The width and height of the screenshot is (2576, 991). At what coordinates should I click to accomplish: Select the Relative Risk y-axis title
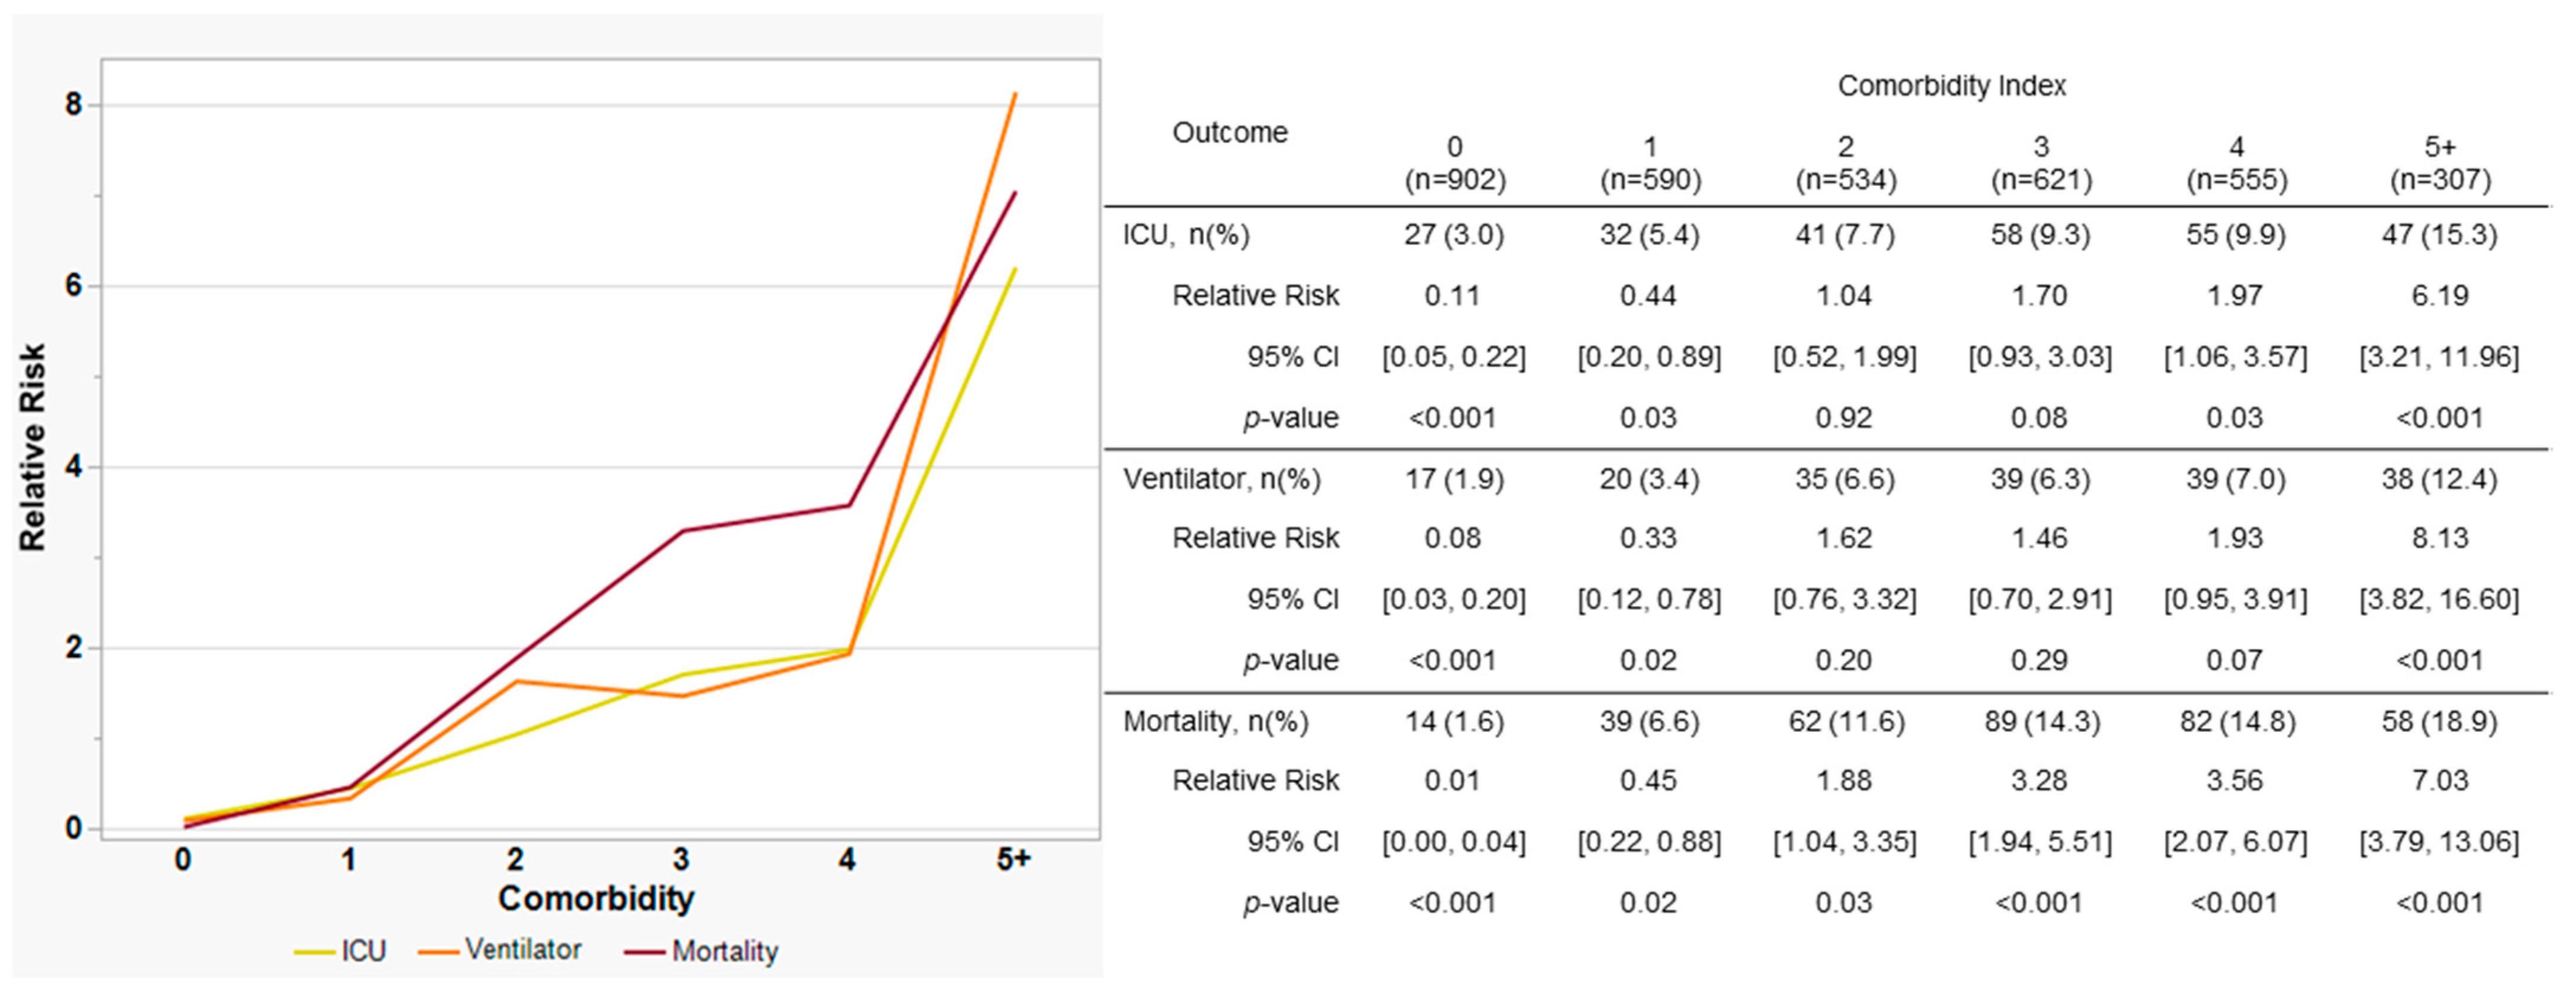tap(33, 447)
